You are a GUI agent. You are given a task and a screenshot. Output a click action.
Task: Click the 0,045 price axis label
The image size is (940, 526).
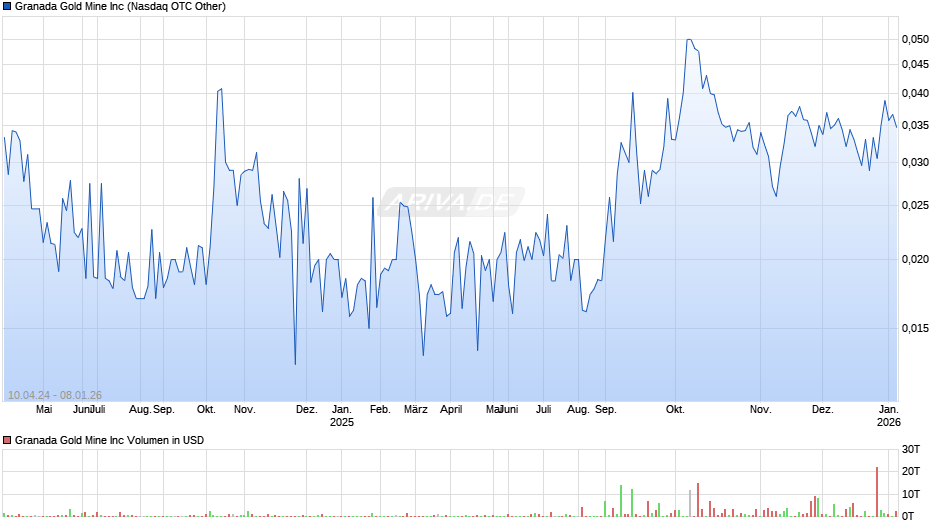[915, 65]
